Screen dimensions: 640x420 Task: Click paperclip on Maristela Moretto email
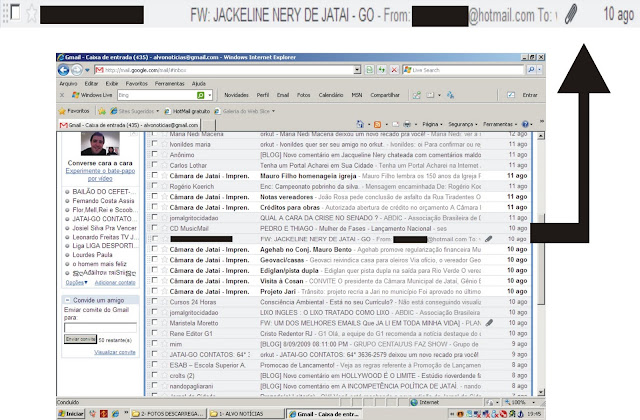pyautogui.click(x=489, y=323)
